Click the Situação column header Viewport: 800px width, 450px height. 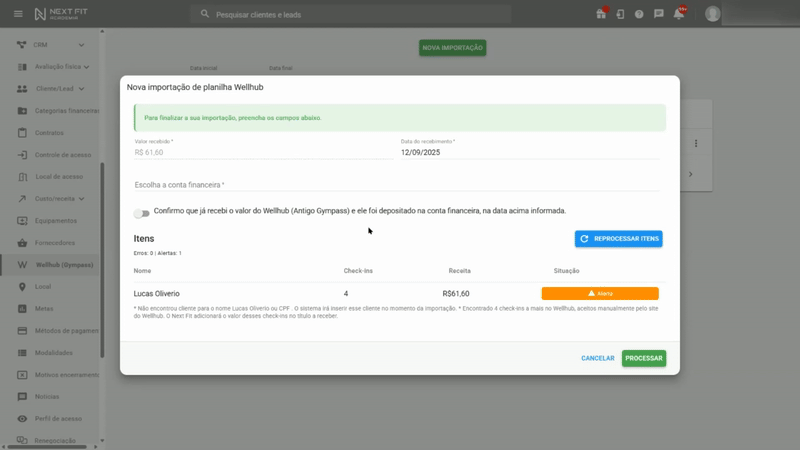[566, 271]
